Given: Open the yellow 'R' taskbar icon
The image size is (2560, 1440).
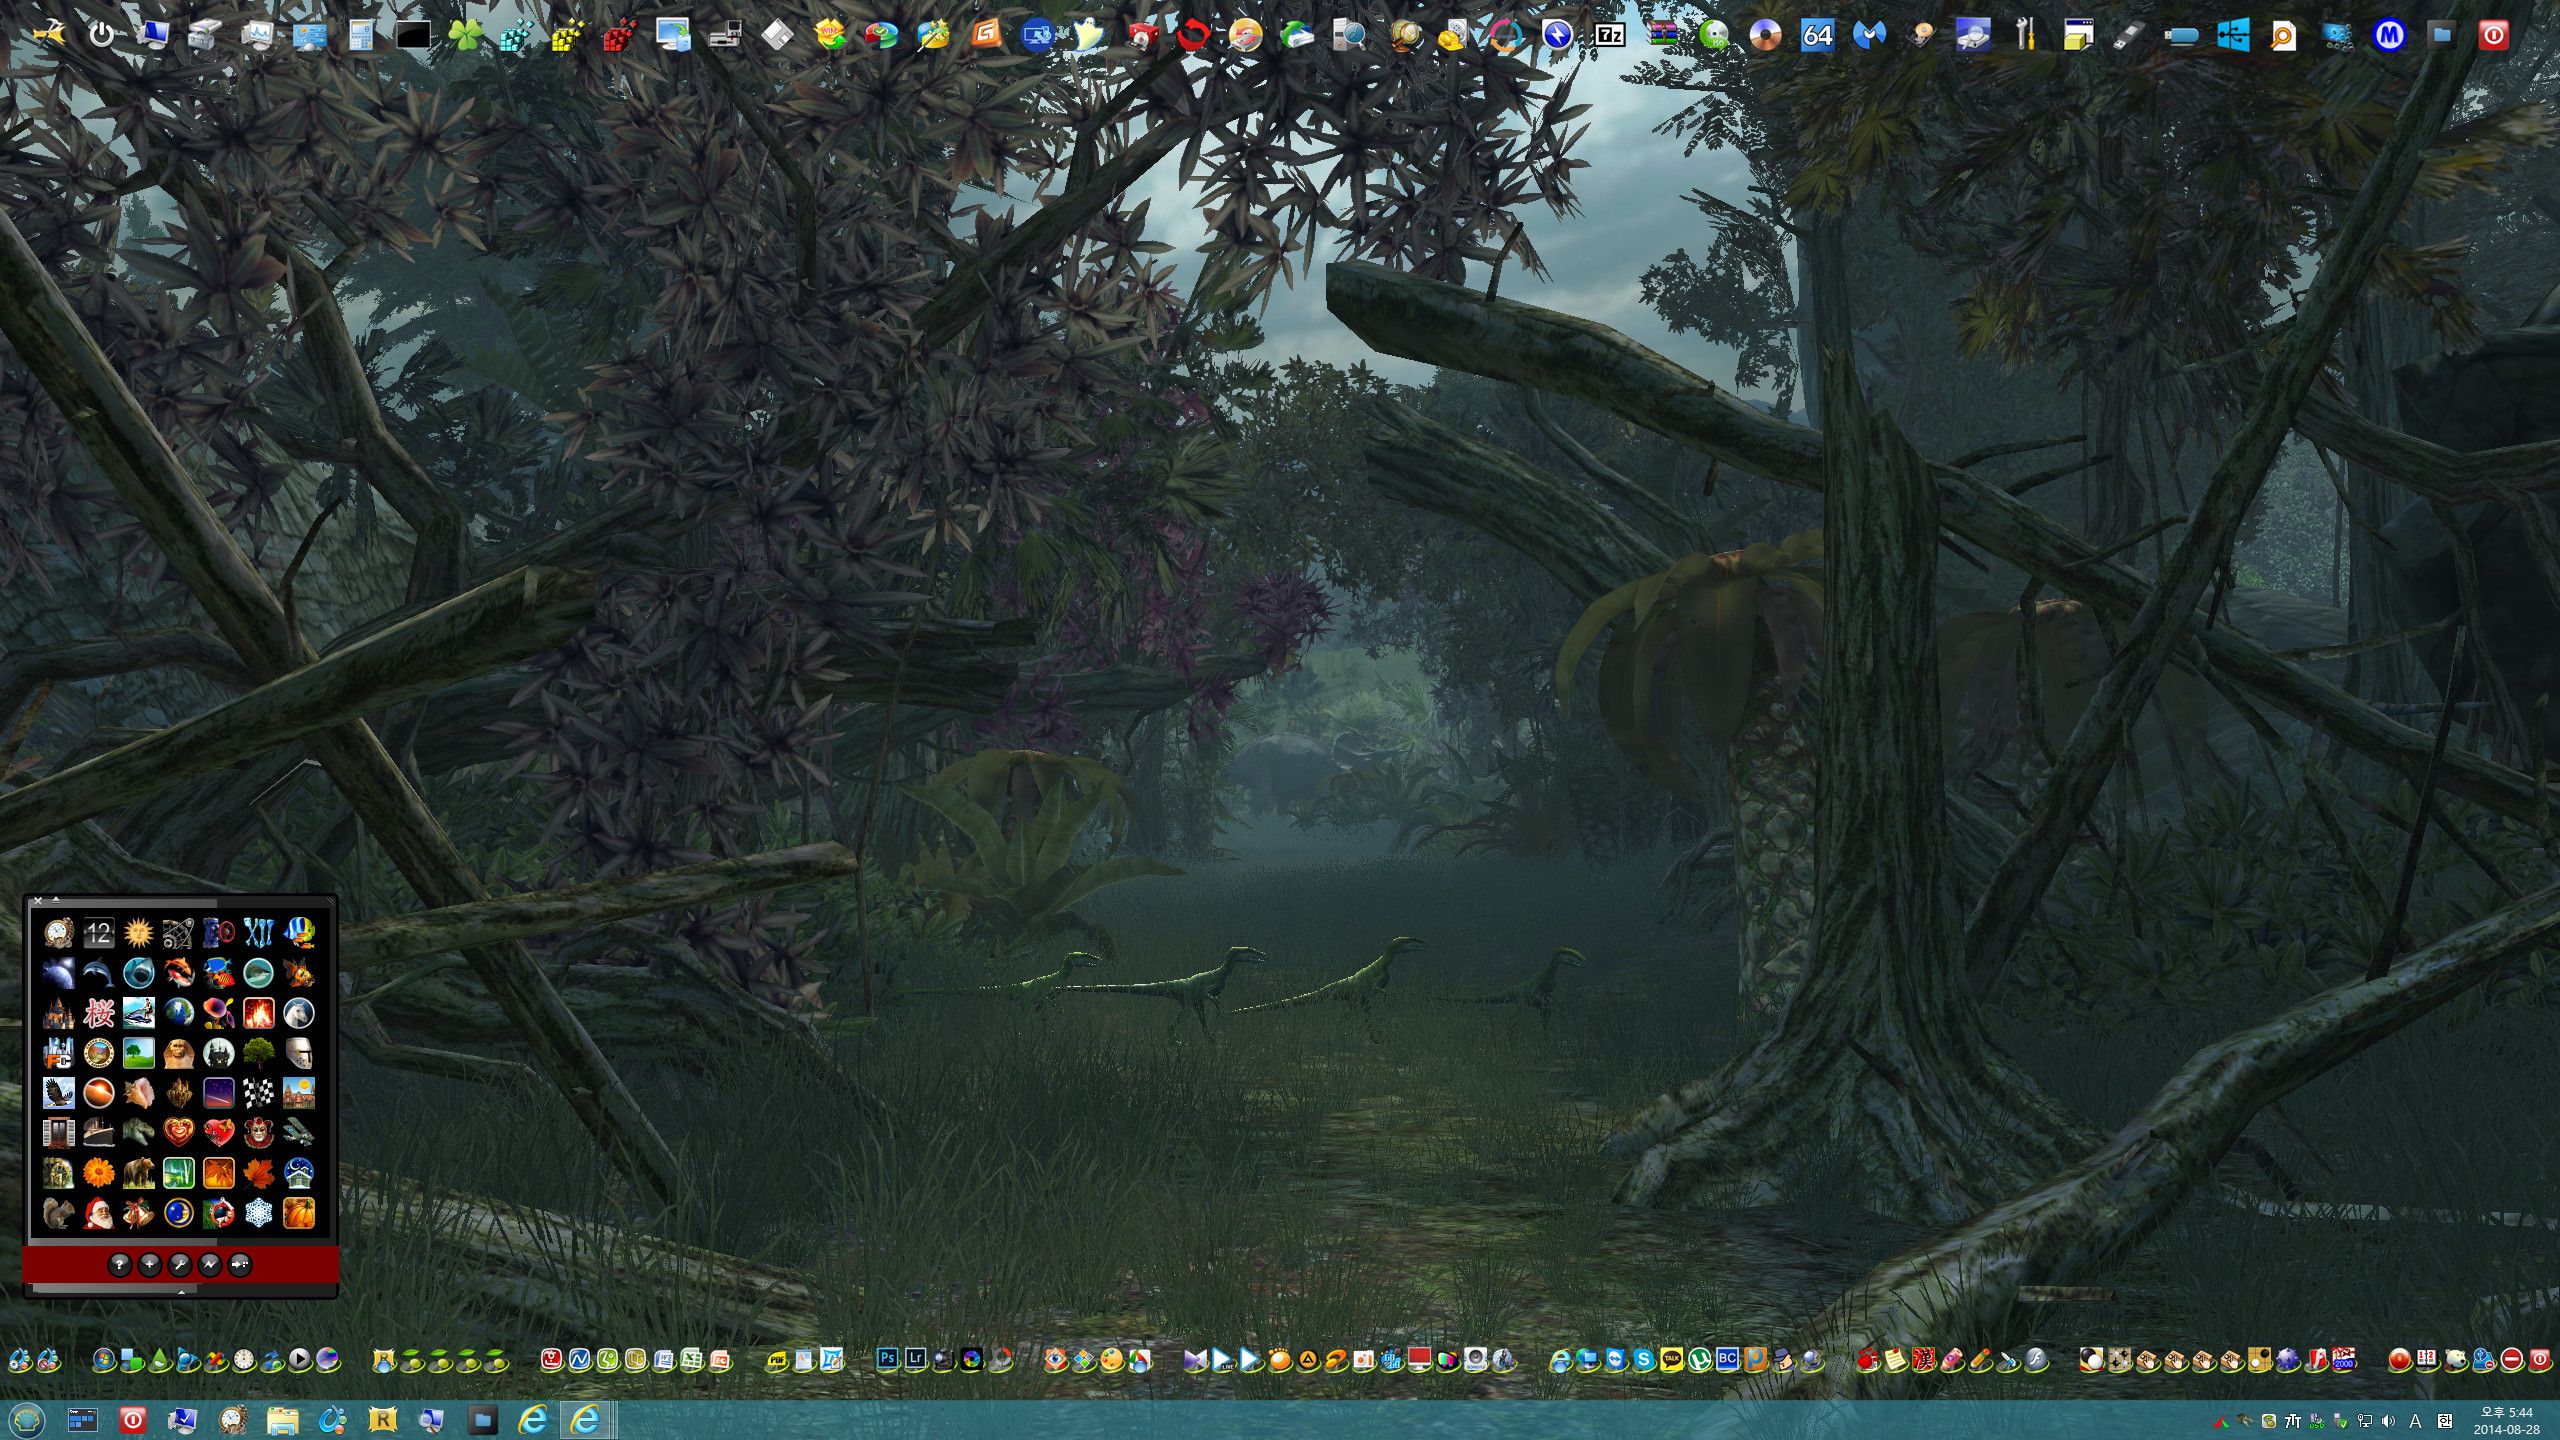Looking at the screenshot, I should pyautogui.click(x=383, y=1420).
